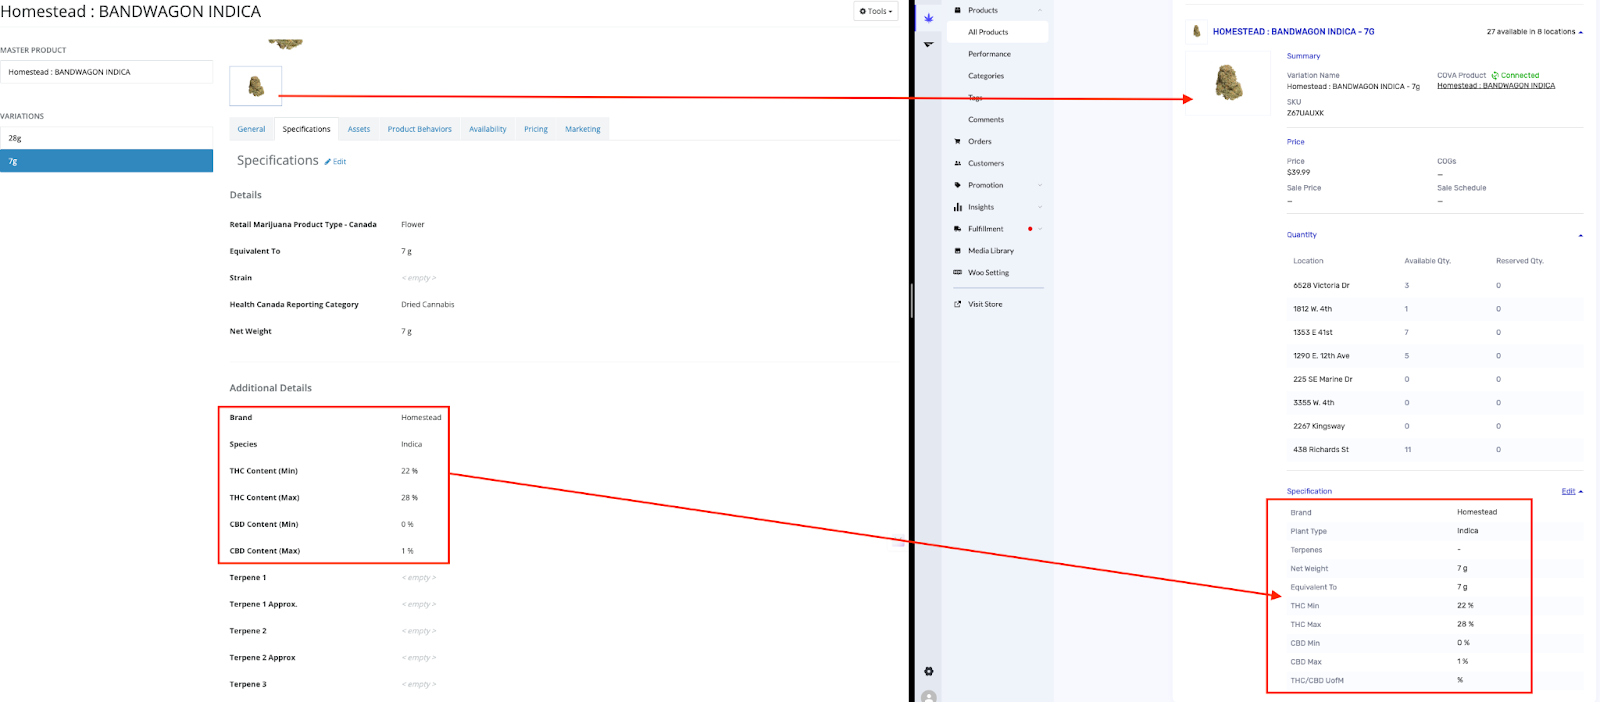Click the green Connected sync icon

pos(1495,75)
